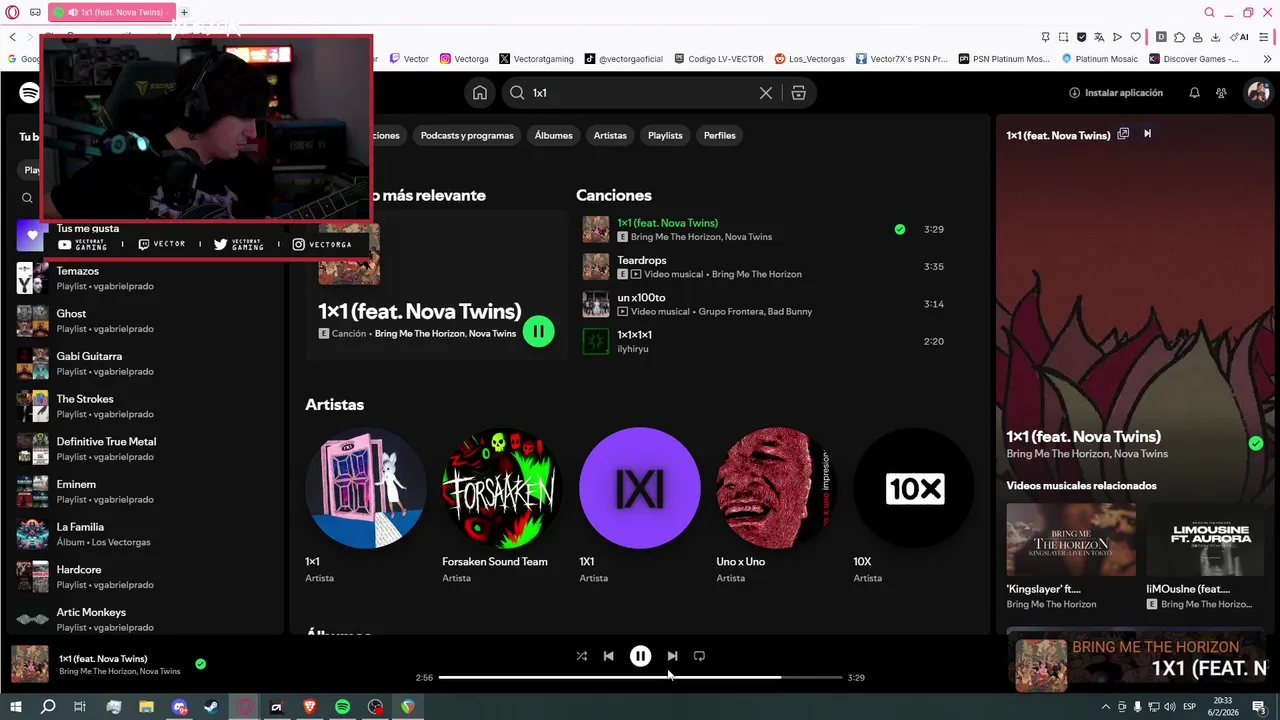The height and width of the screenshot is (720, 1280).
Task: Skip to the next track
Action: (672, 656)
